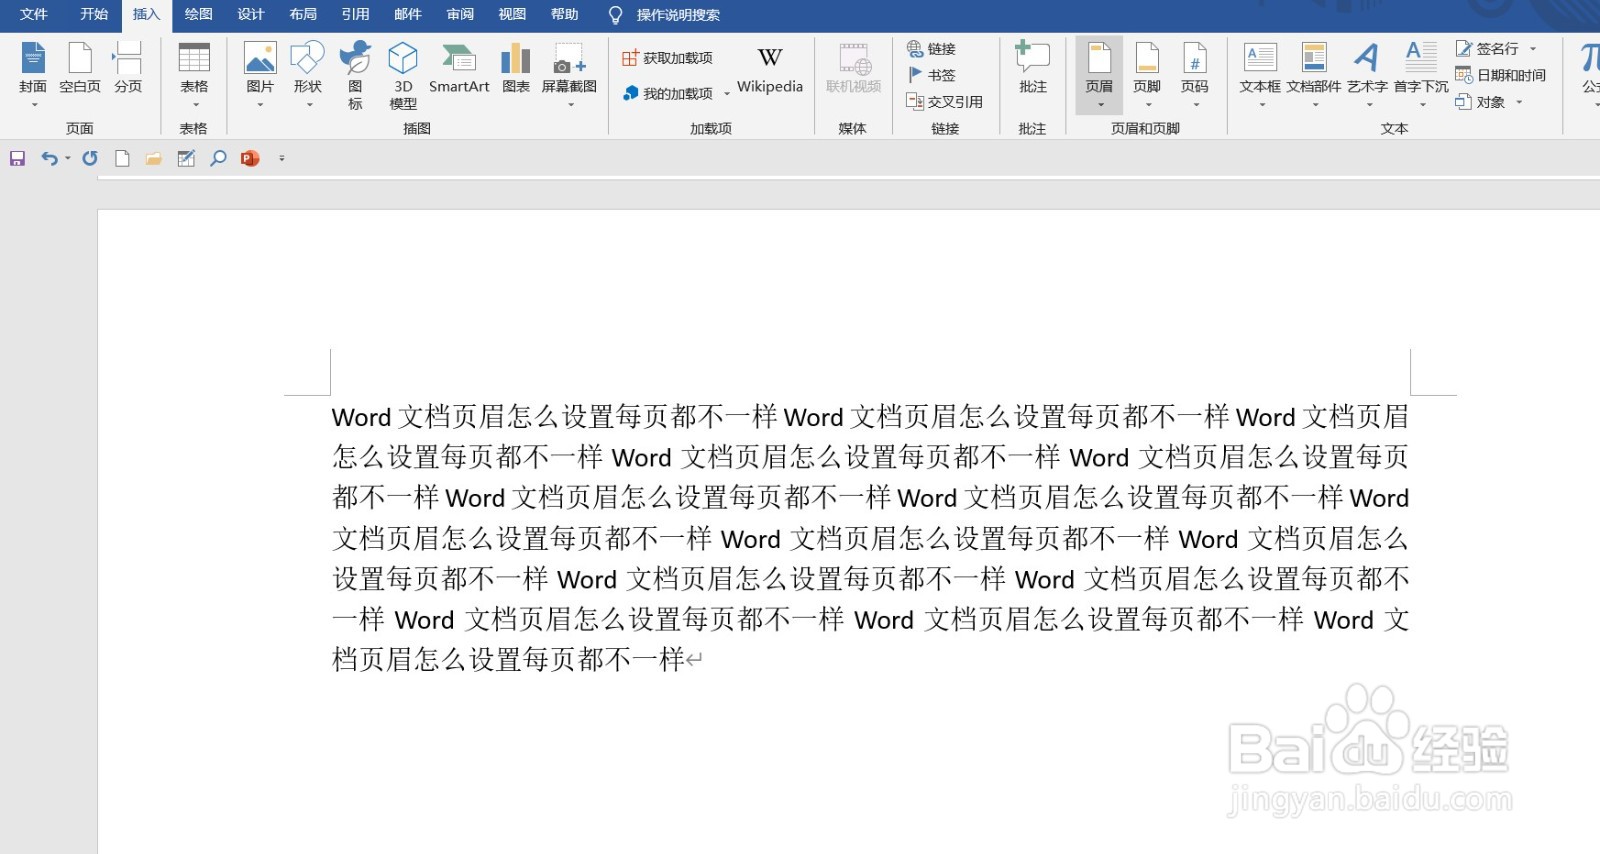This screenshot has height=854, width=1600.
Task: Undo the last action
Action: pyautogui.click(x=49, y=158)
